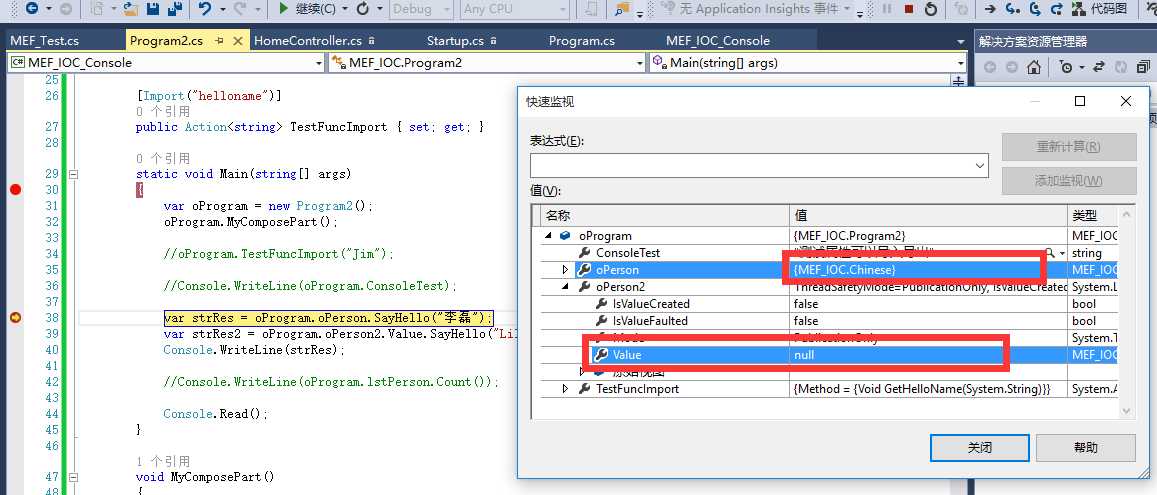Collapse the oPerson2 node in QuickWatch
1157x495 pixels.
point(566,287)
